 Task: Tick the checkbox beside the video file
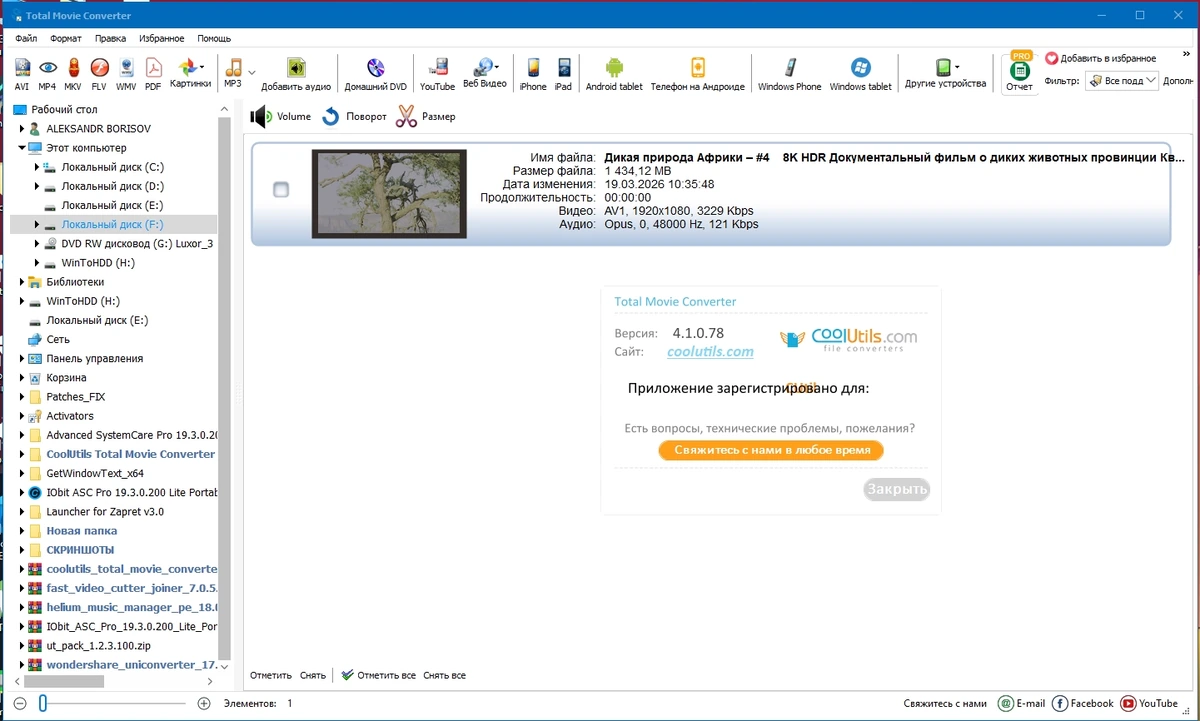coord(281,189)
